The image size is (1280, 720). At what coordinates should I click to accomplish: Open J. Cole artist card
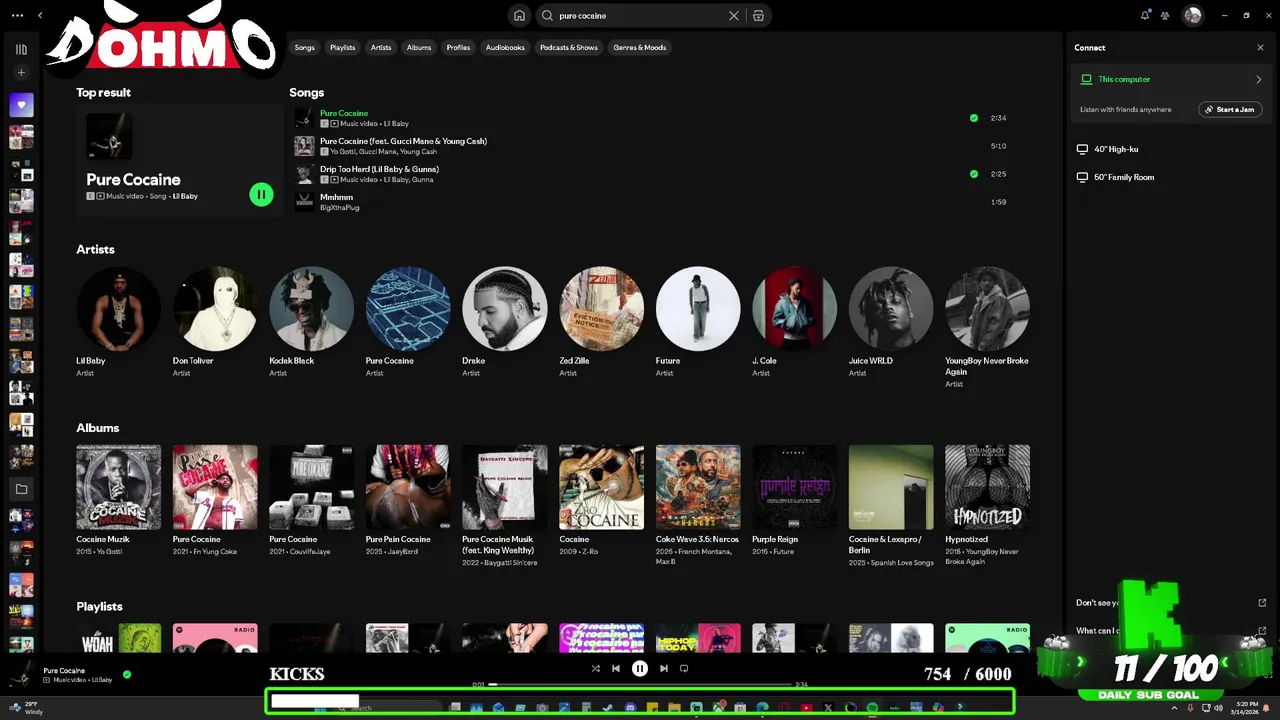click(794, 322)
